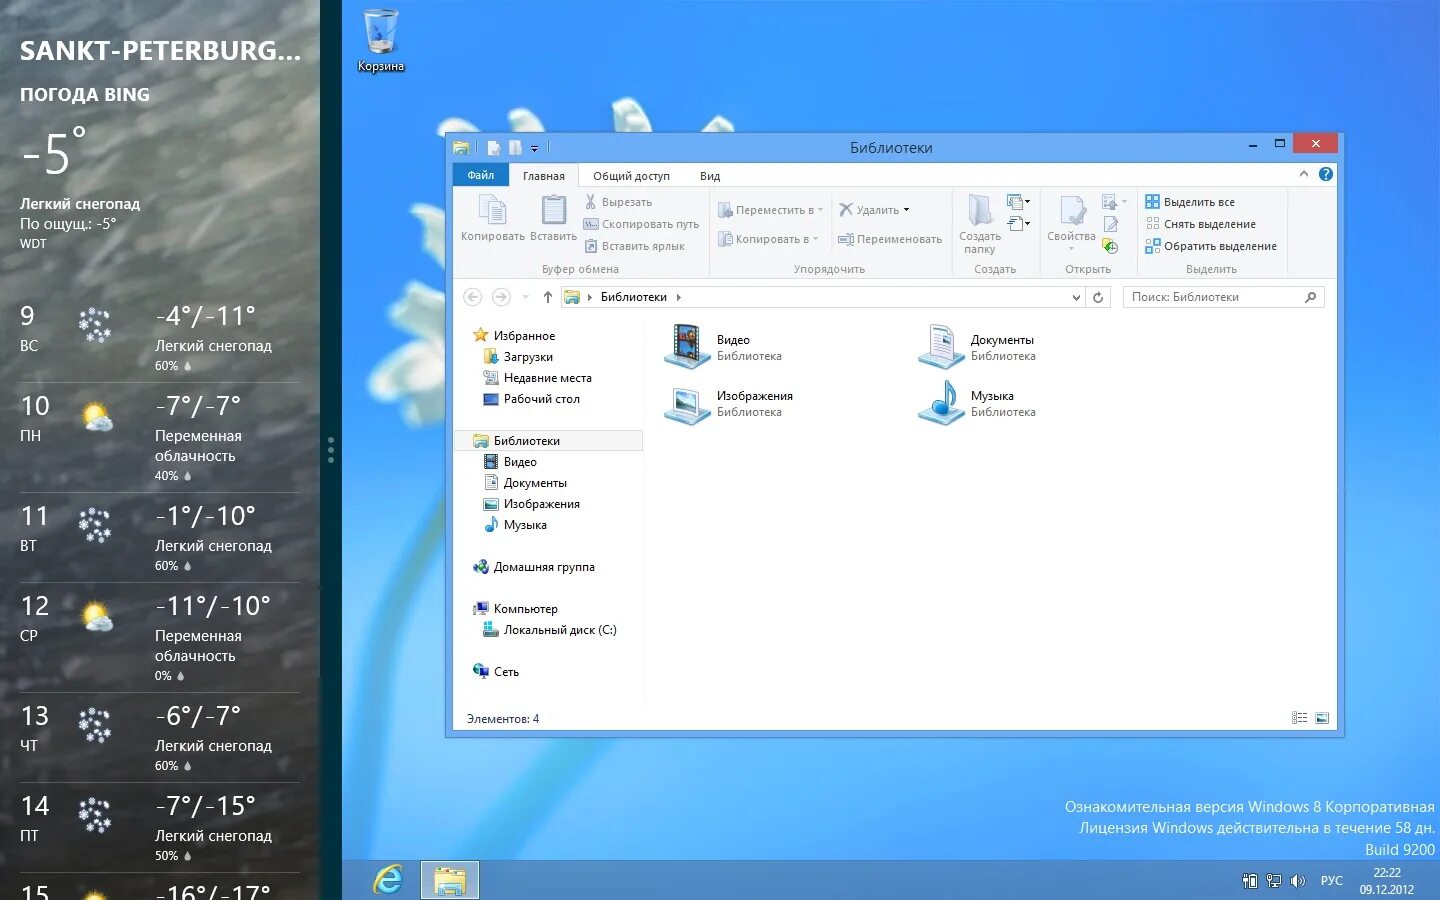Click the Изменить edit icon in Открыть group

click(1110, 224)
